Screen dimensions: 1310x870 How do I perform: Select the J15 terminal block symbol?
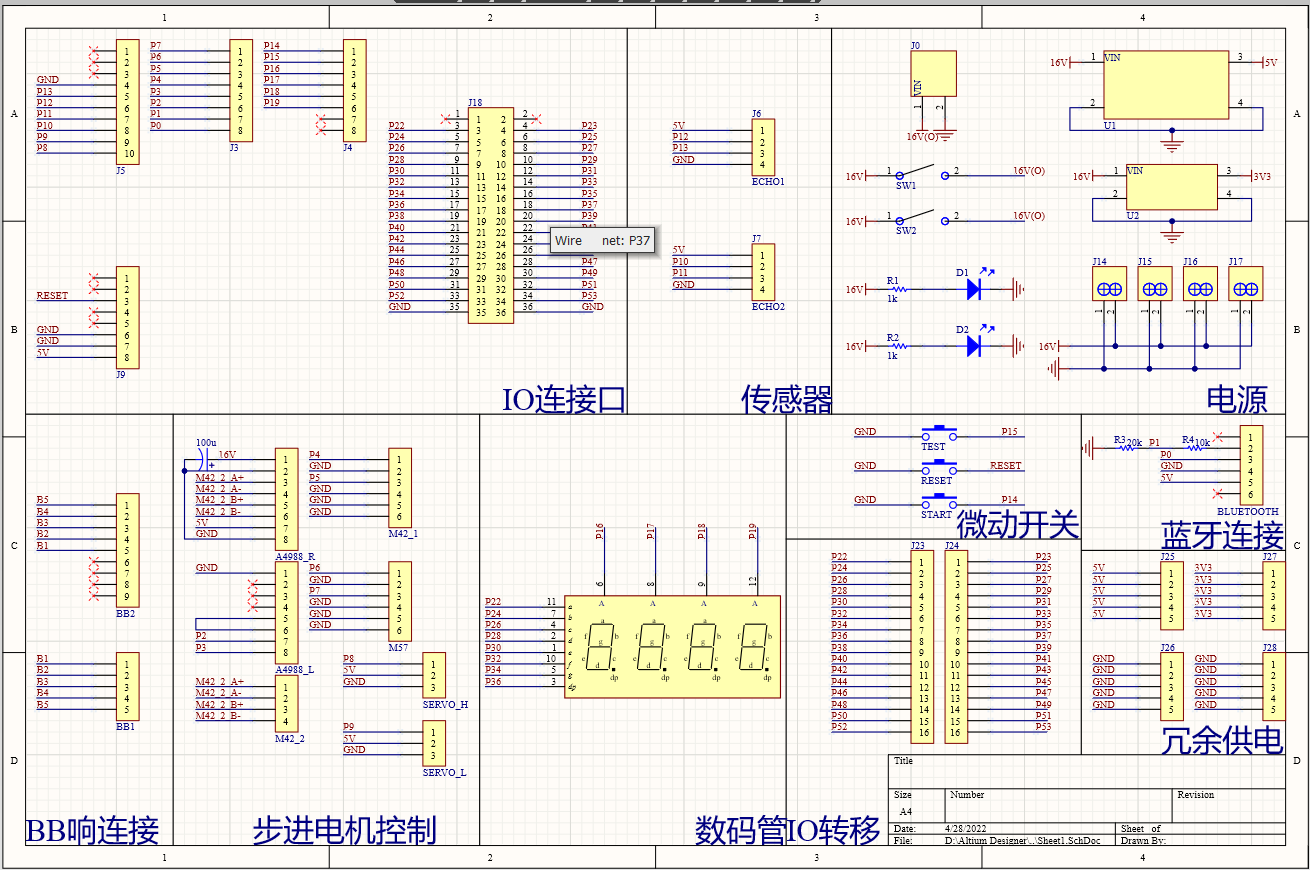(1154, 285)
